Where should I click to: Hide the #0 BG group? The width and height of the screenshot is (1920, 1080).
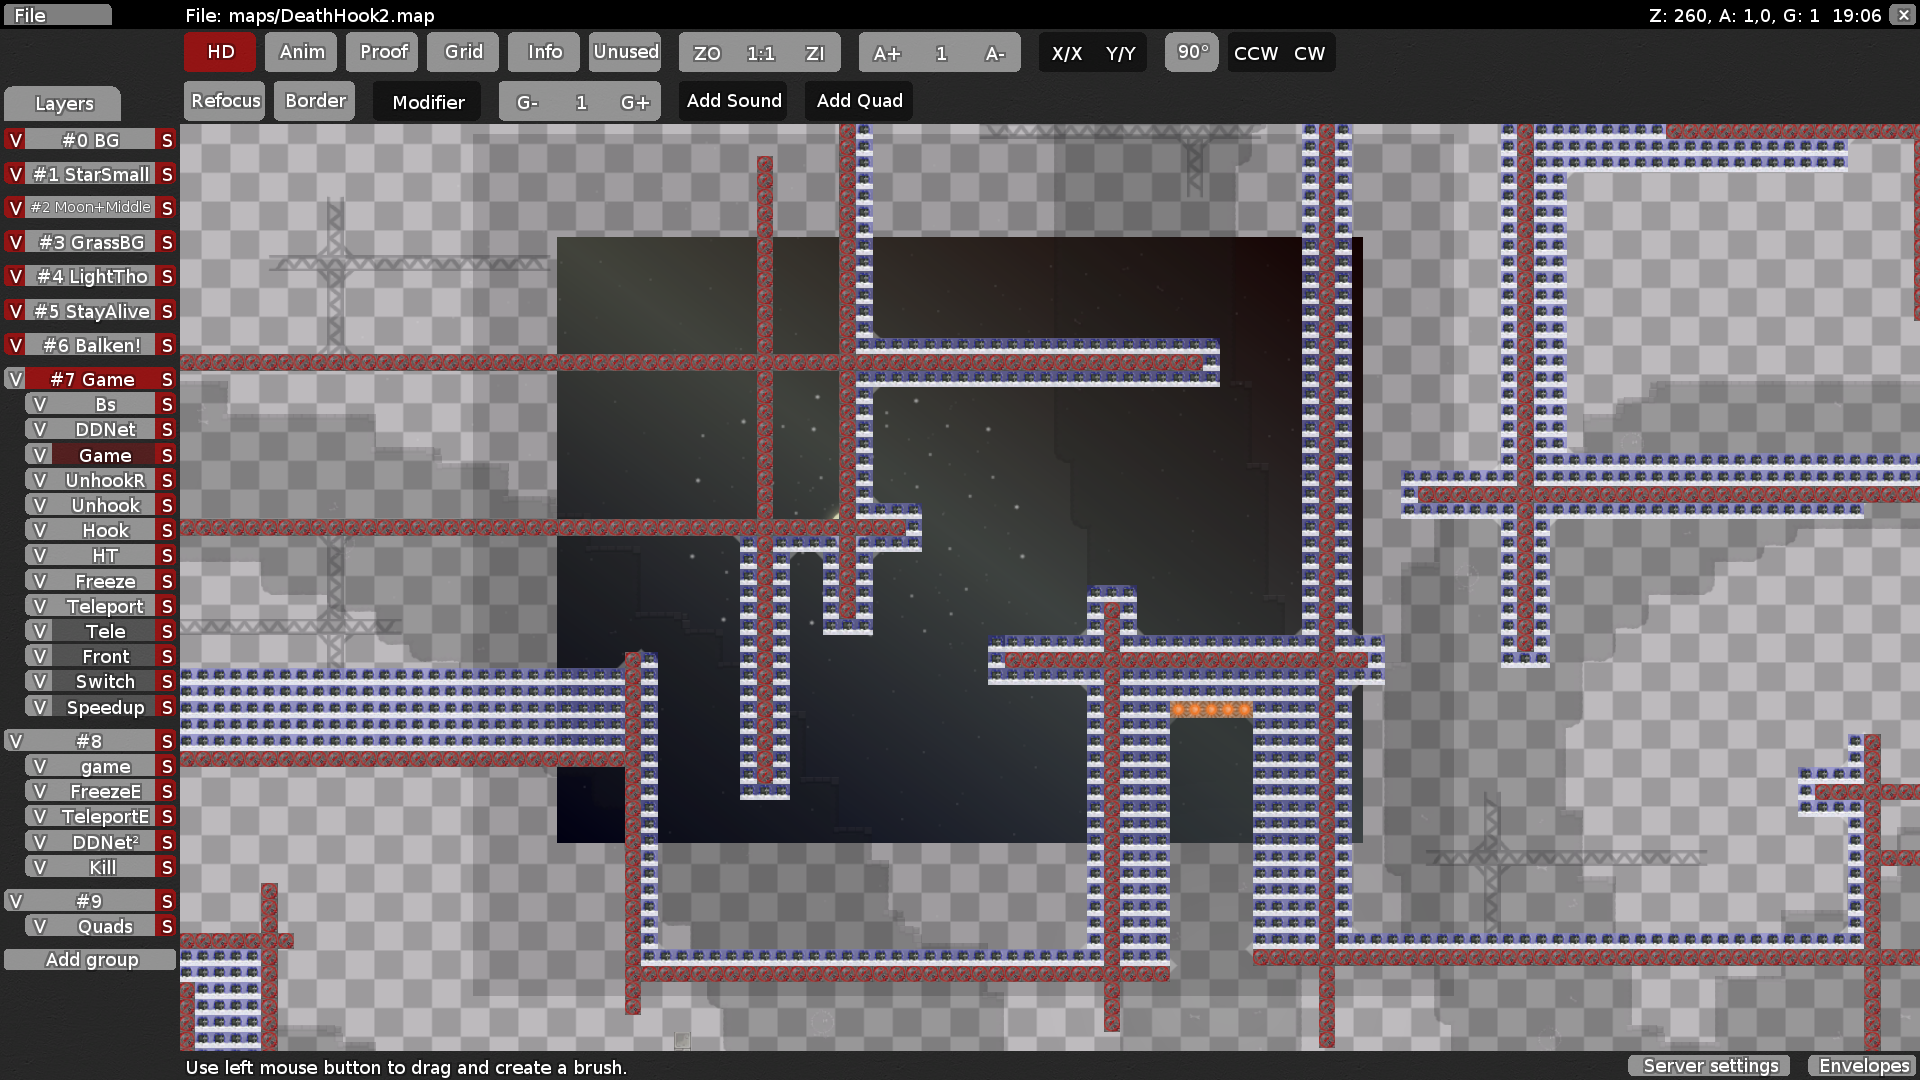14,140
